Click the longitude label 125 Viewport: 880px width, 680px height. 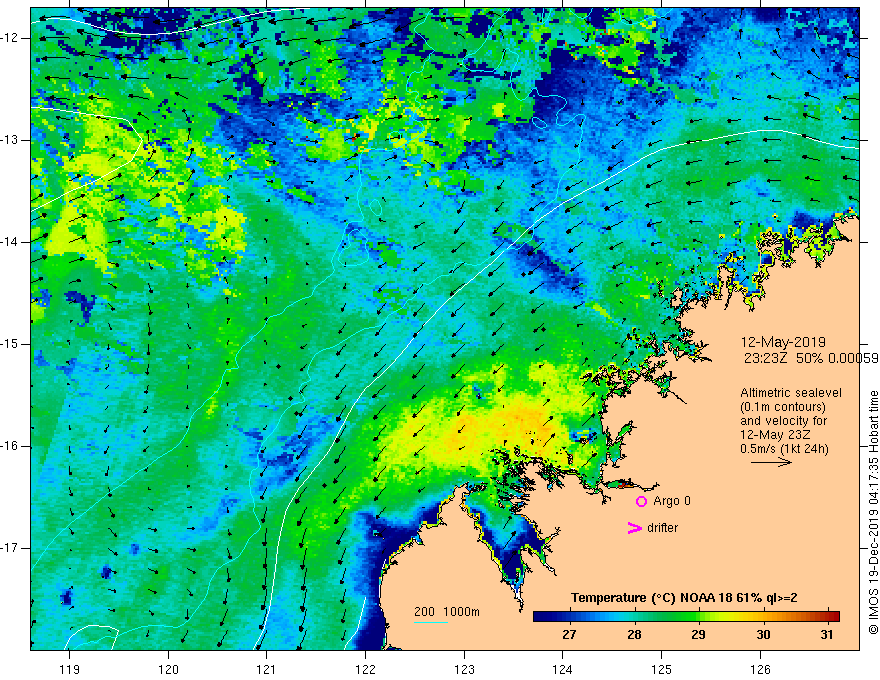(x=661, y=669)
